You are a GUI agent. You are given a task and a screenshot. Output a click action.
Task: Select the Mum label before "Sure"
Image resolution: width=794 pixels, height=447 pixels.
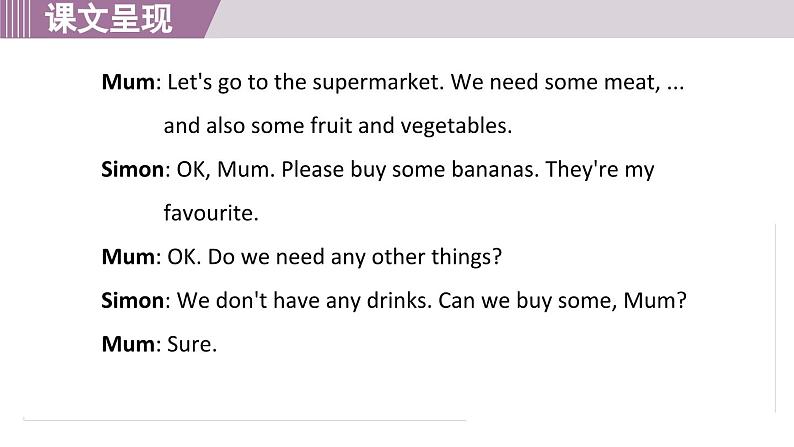[128, 344]
